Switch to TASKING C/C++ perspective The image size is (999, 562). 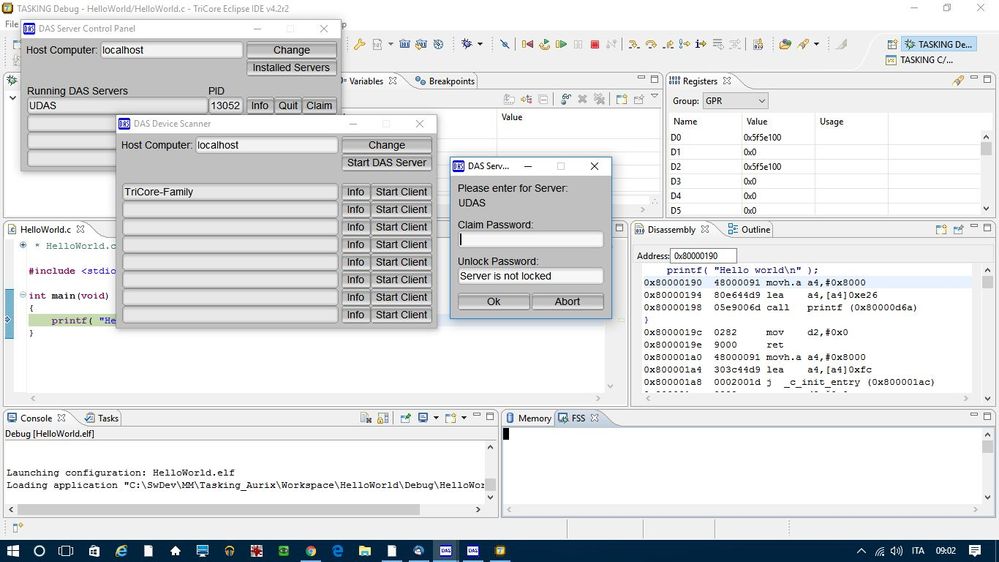pyautogui.click(x=919, y=60)
